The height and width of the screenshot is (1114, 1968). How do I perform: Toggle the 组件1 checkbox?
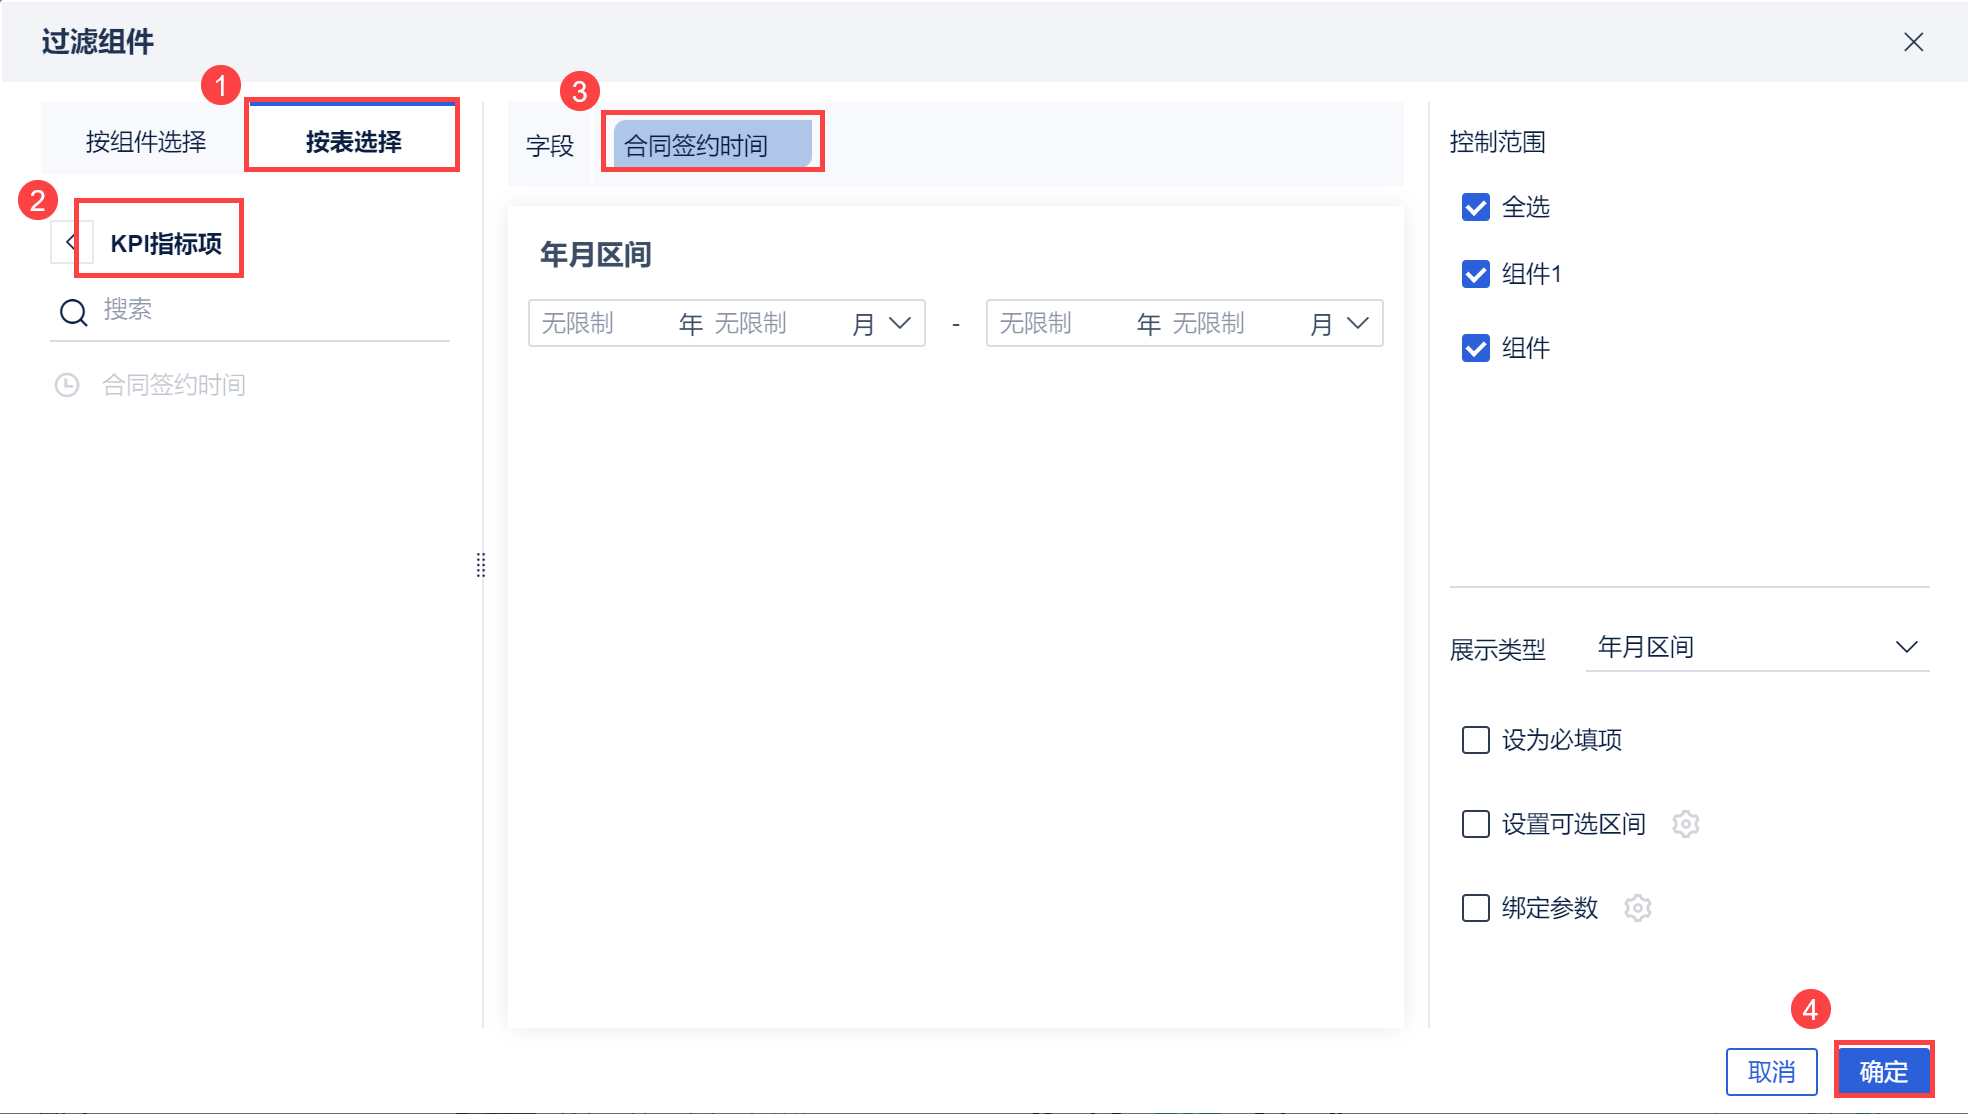pyautogui.click(x=1476, y=274)
